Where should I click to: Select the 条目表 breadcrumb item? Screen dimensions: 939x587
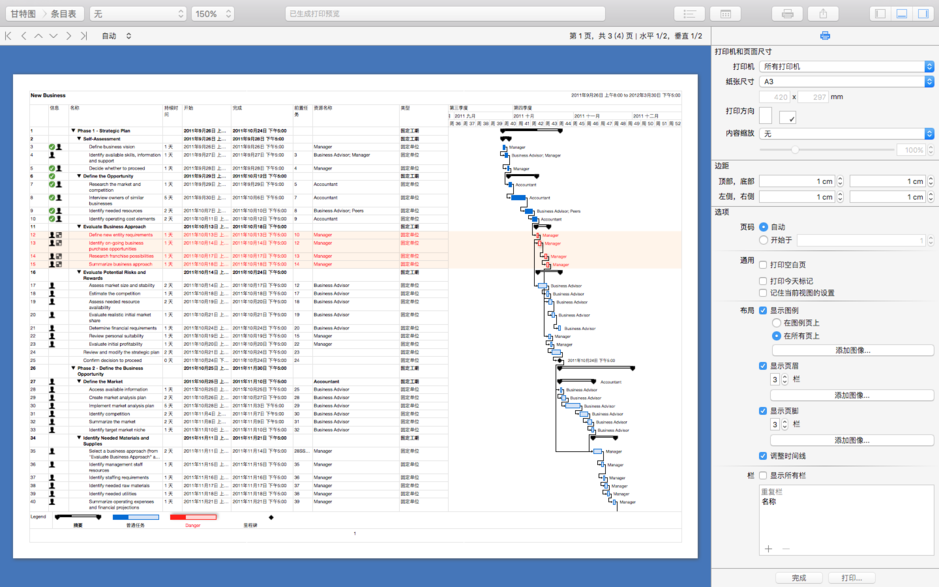(x=64, y=14)
